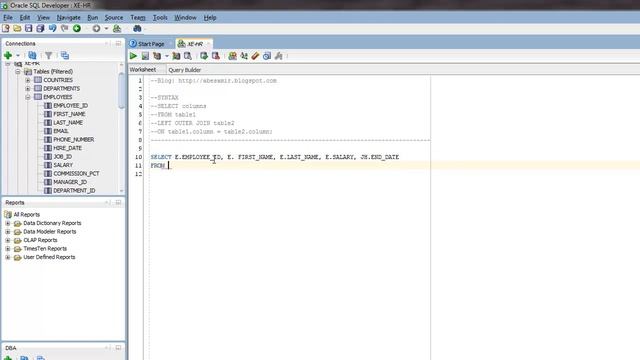Click the green Back navigation icon
This screenshot has width=640, height=360.
pyautogui.click(x=77, y=29)
